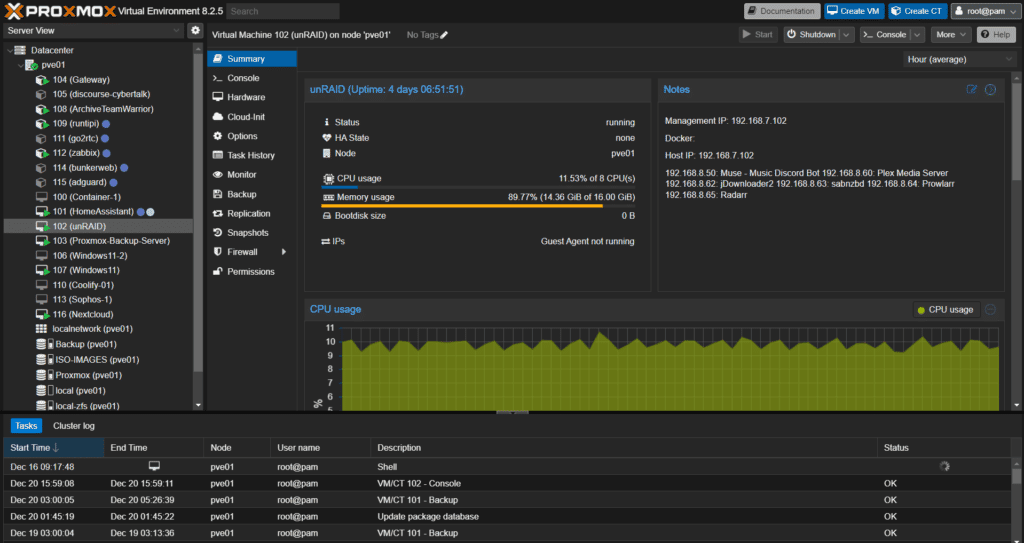The width and height of the screenshot is (1024, 543).
Task: Click the container icon for 108 (ArchiveTeamWarrior)
Action: (42, 109)
